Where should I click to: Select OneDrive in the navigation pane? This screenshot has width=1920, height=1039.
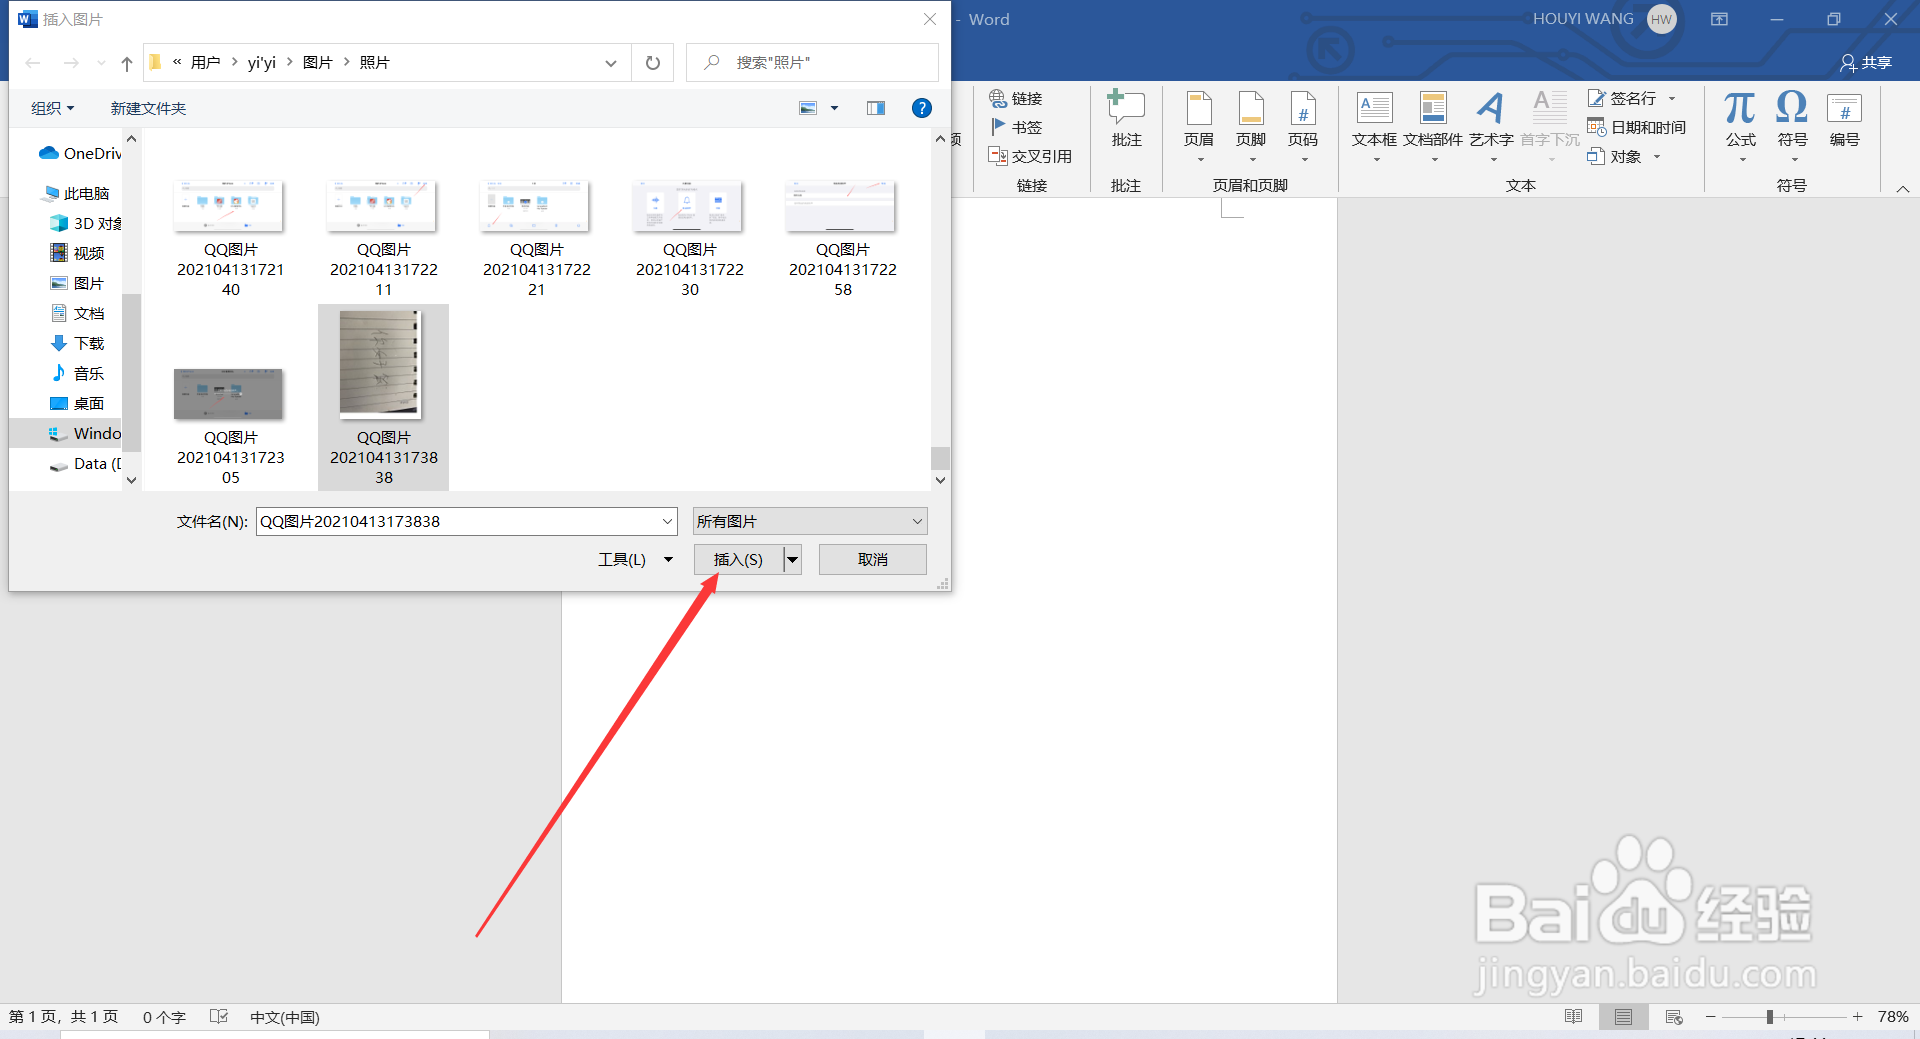click(80, 153)
